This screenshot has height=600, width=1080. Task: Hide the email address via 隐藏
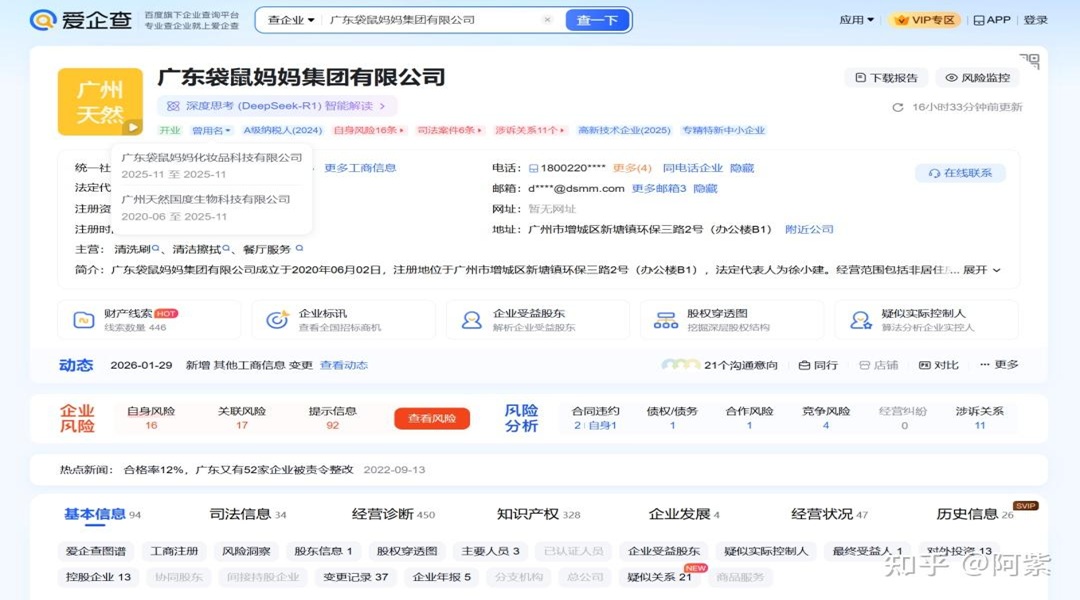point(705,188)
